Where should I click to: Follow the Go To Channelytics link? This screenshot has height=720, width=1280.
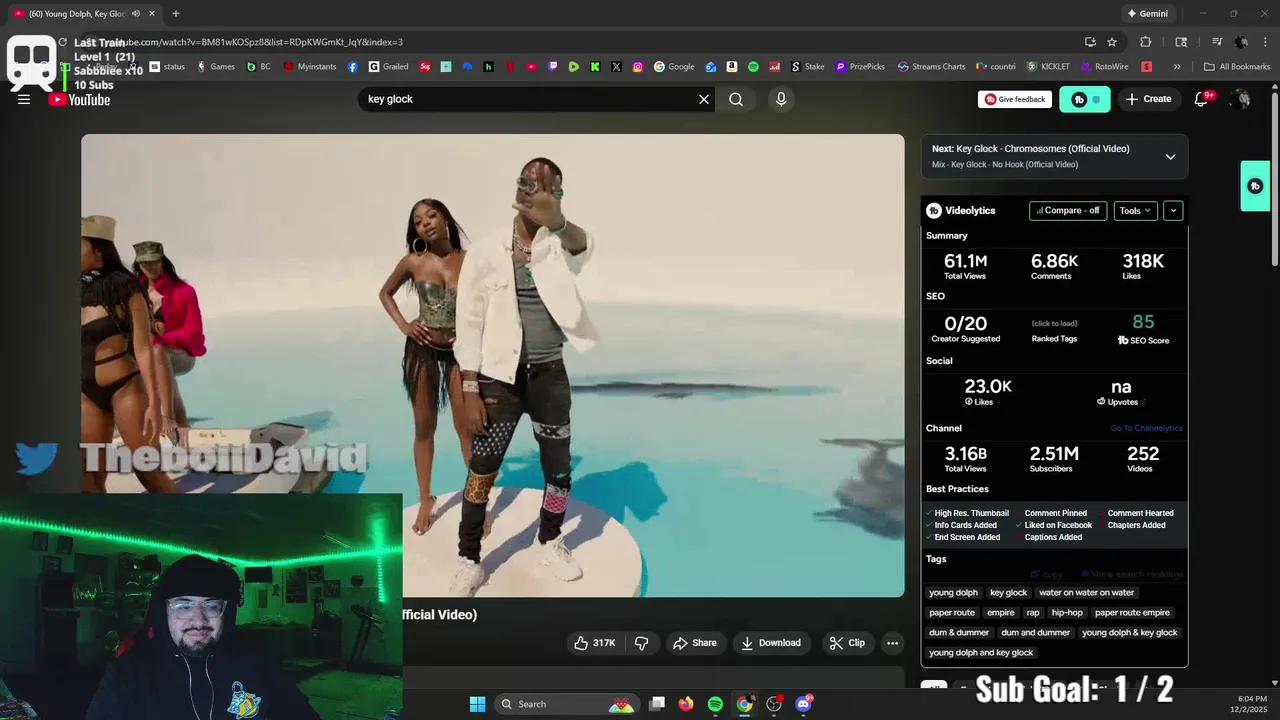(1146, 428)
